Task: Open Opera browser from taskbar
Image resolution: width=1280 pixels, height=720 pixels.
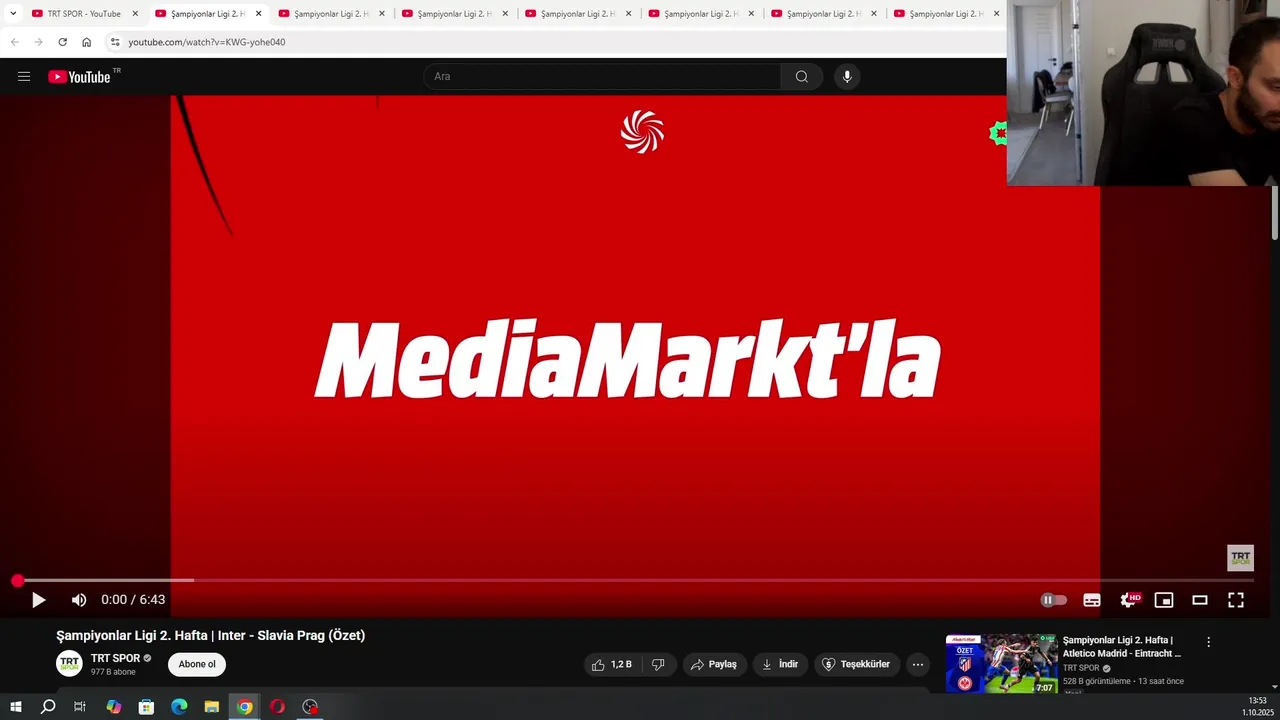Action: [x=277, y=707]
